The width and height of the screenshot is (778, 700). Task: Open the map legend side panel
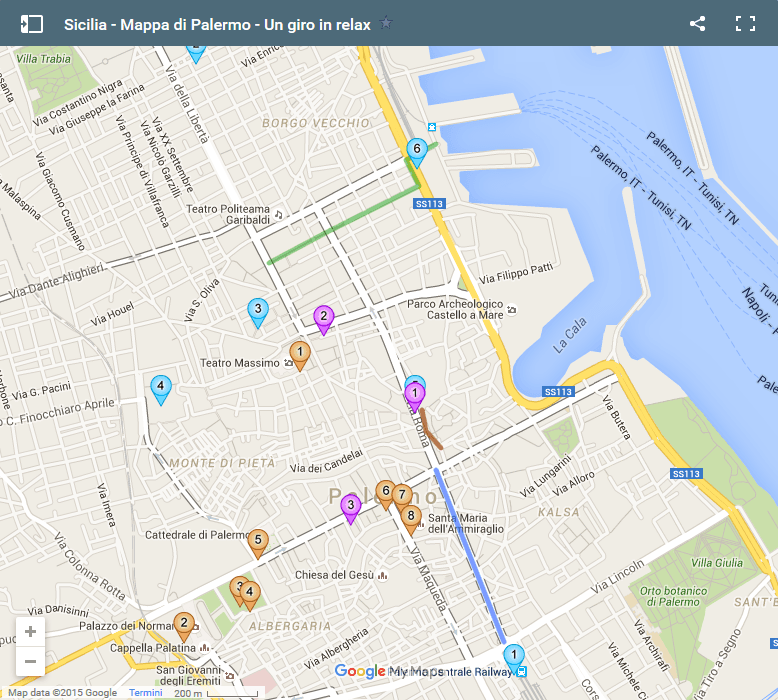[32, 24]
